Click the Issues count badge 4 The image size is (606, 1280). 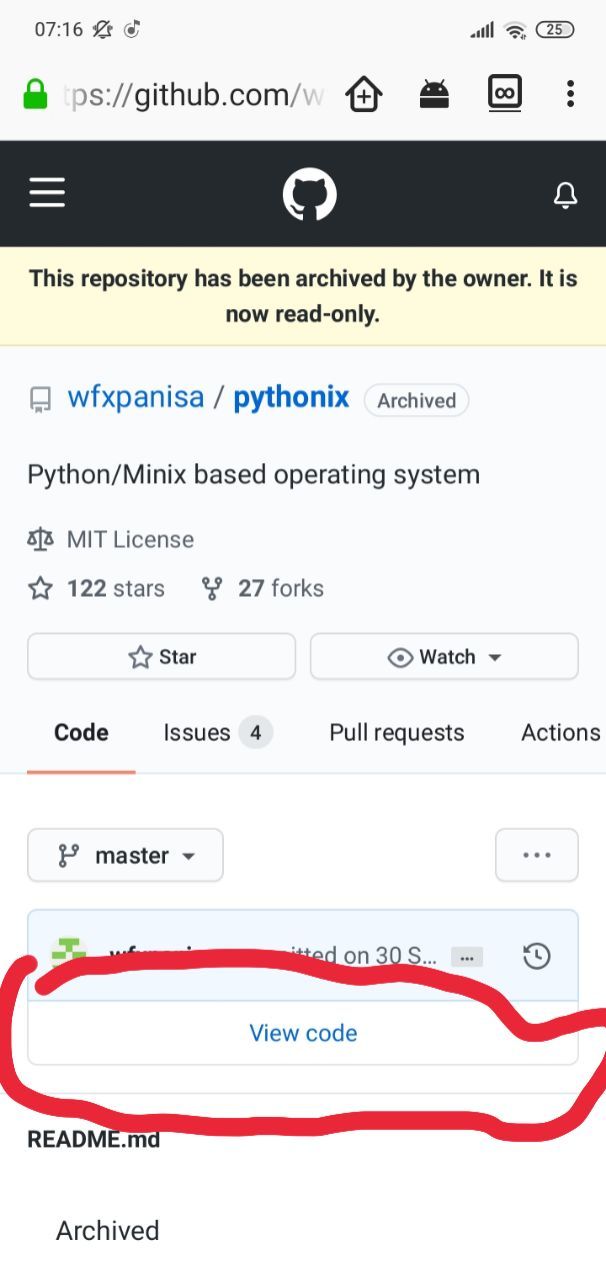[x=255, y=733]
